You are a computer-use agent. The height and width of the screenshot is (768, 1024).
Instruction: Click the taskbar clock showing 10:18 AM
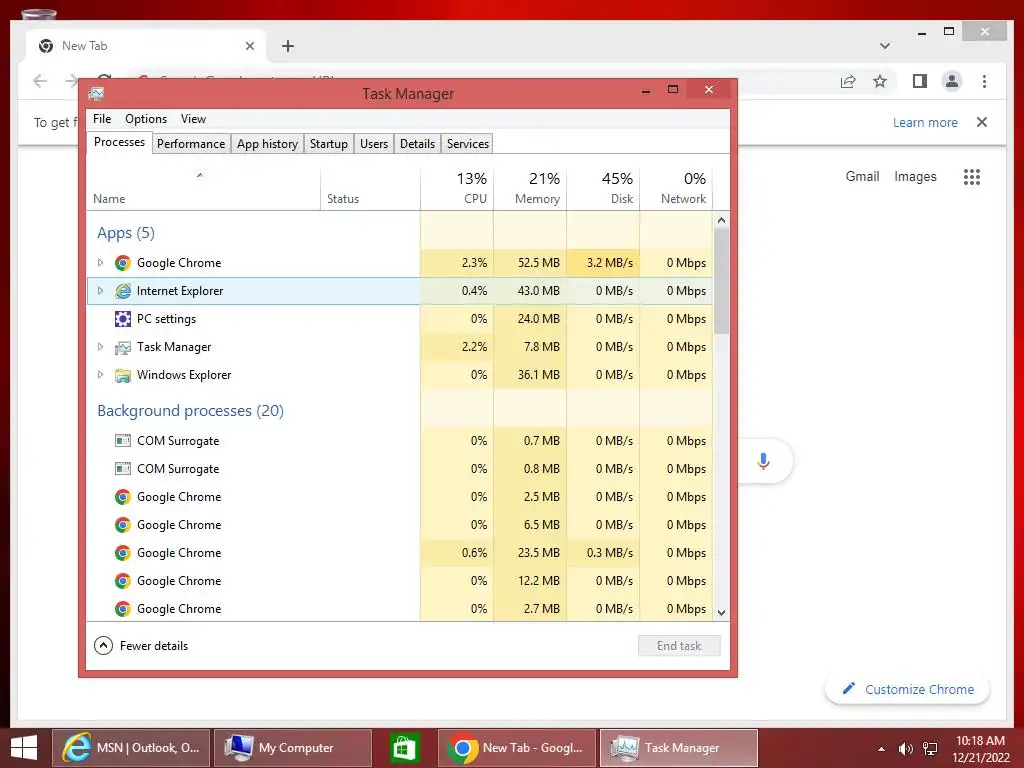pyautogui.click(x=980, y=748)
